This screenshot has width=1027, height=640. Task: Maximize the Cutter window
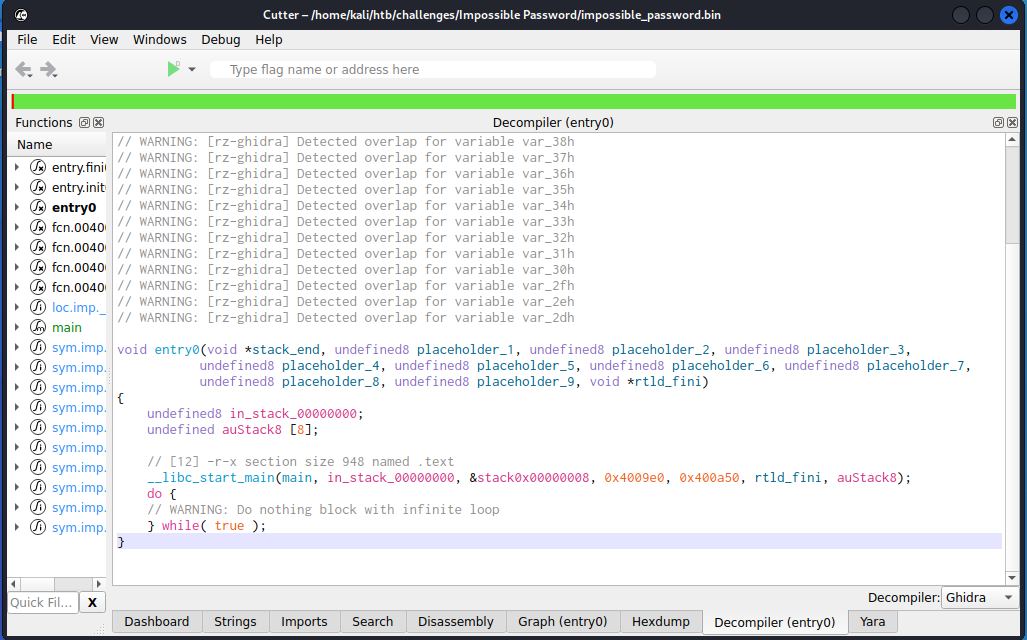[x=985, y=14]
